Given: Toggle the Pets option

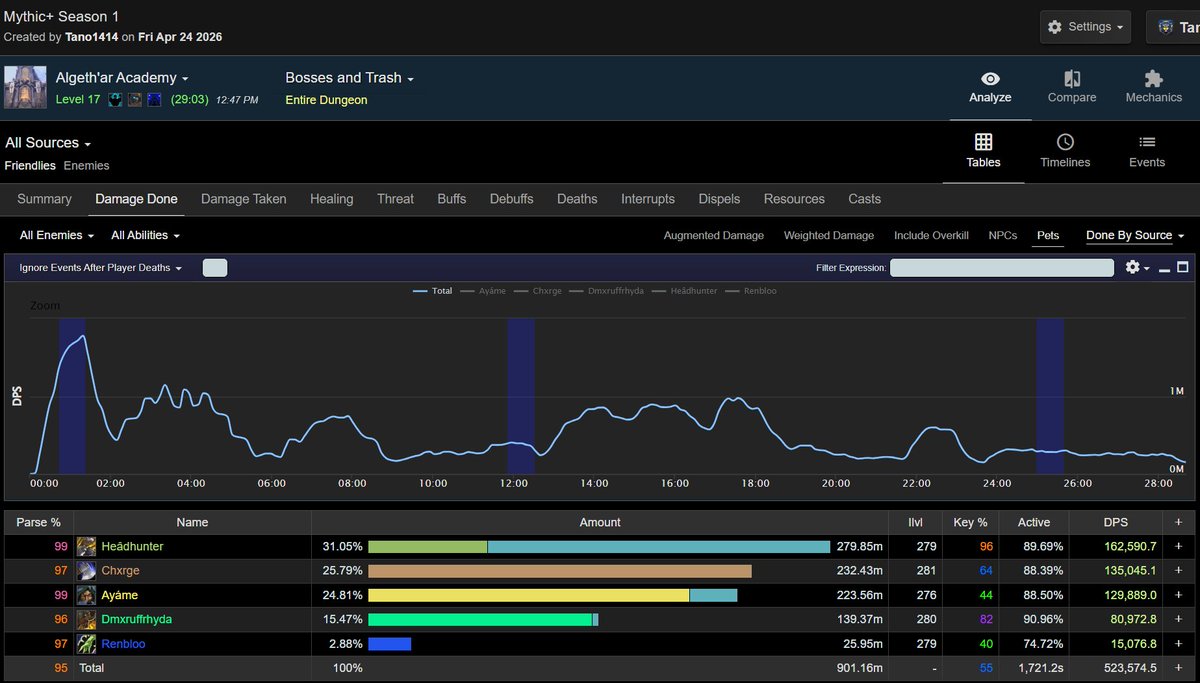Looking at the screenshot, I should click(1048, 236).
